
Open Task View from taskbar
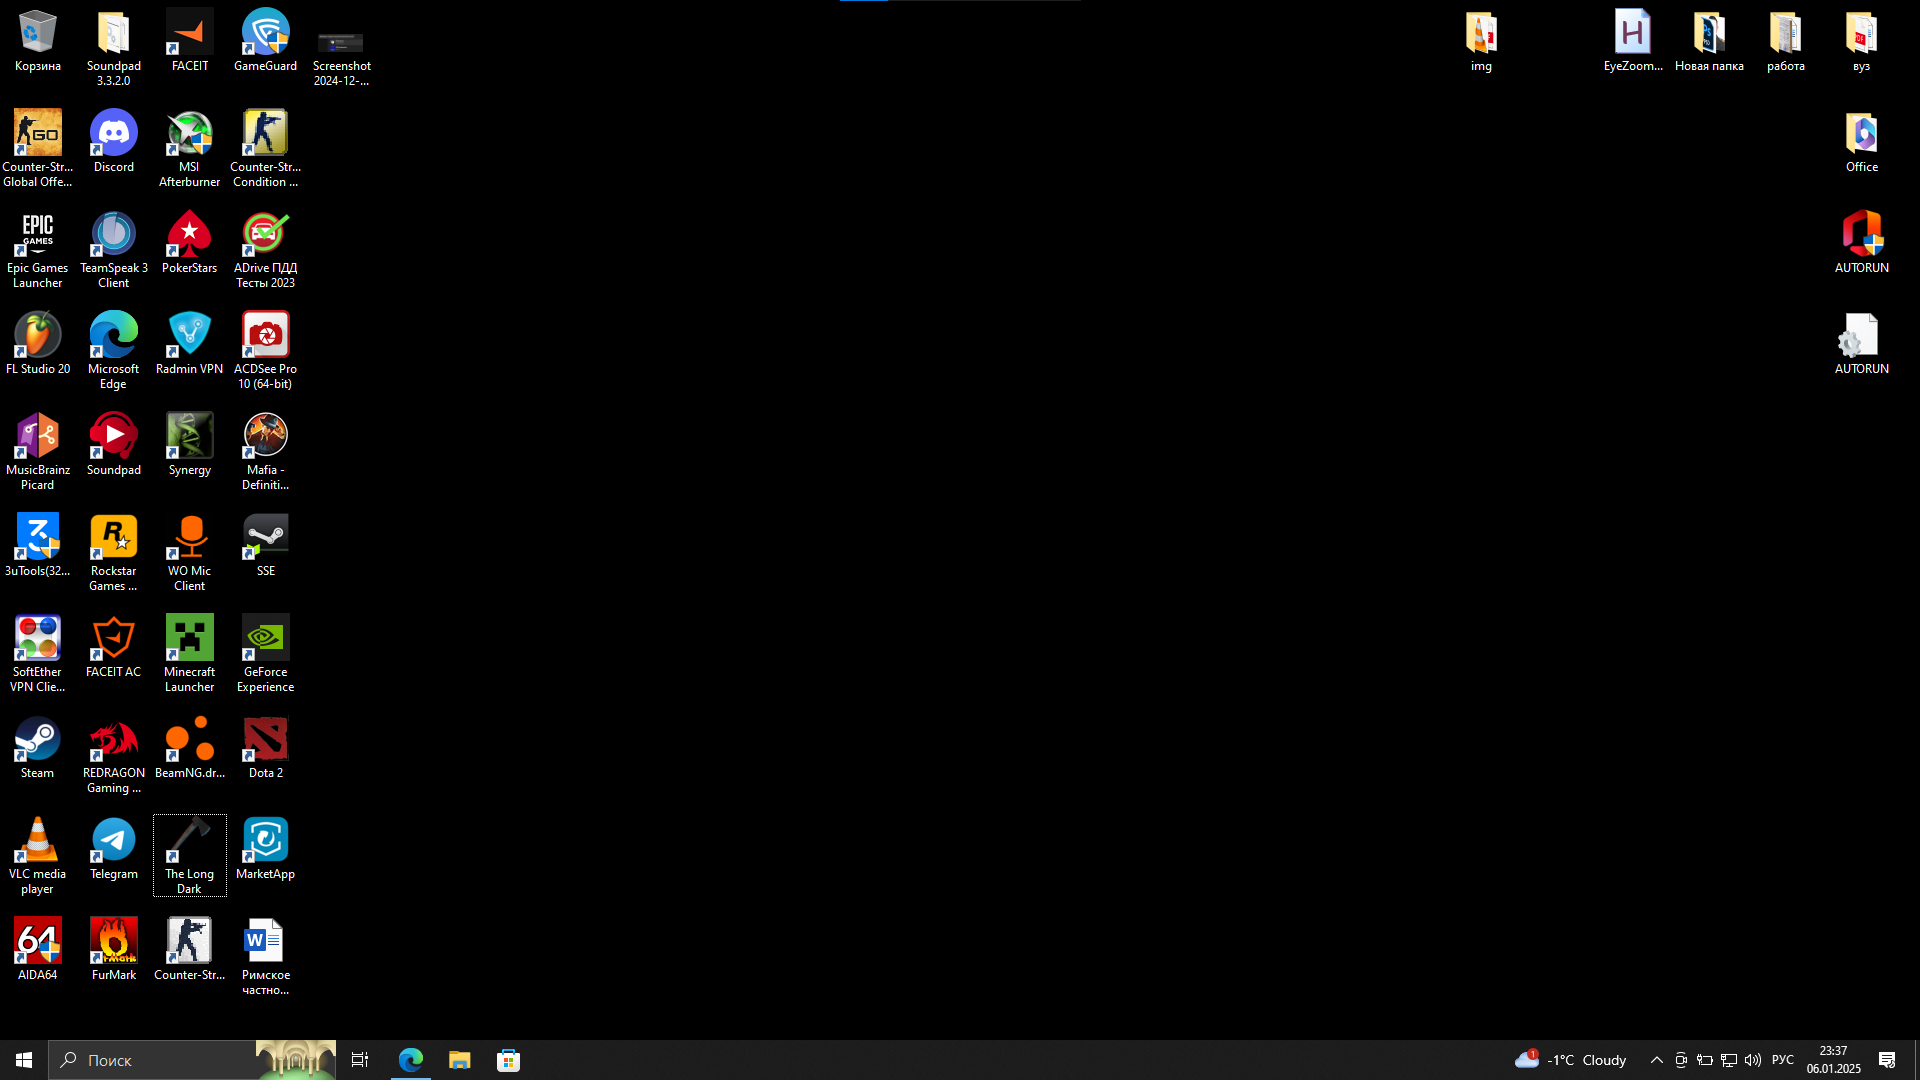tap(360, 1060)
